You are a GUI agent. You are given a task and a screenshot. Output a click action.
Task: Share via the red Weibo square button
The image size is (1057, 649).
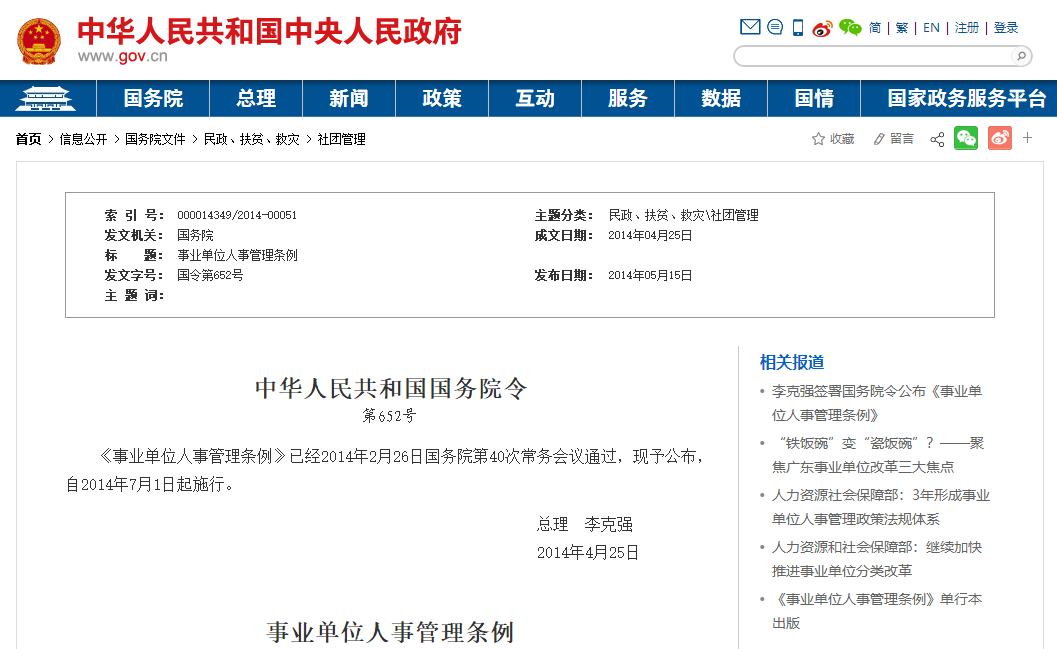[1000, 138]
